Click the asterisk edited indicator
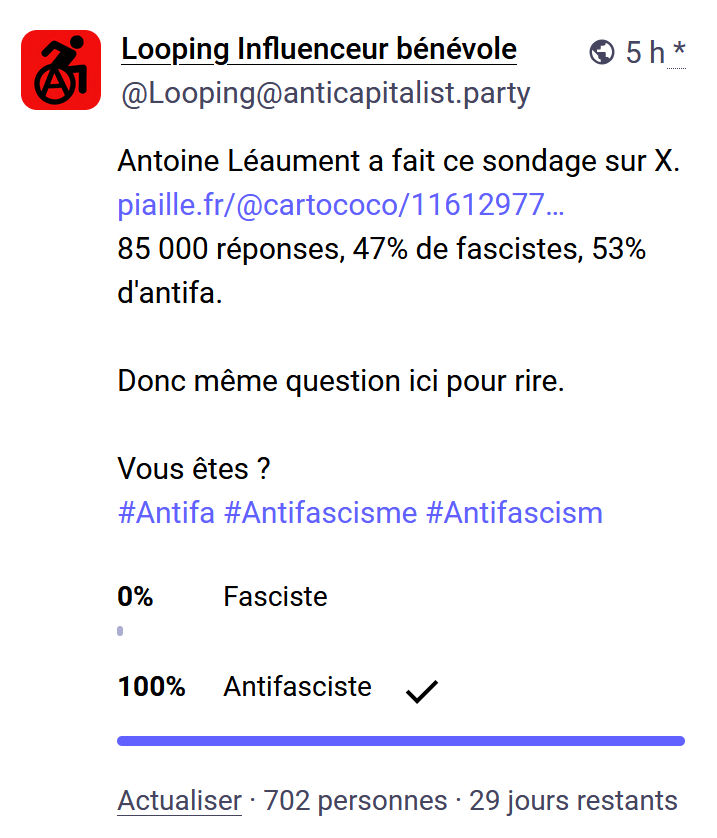717x838 pixels. pos(679,52)
